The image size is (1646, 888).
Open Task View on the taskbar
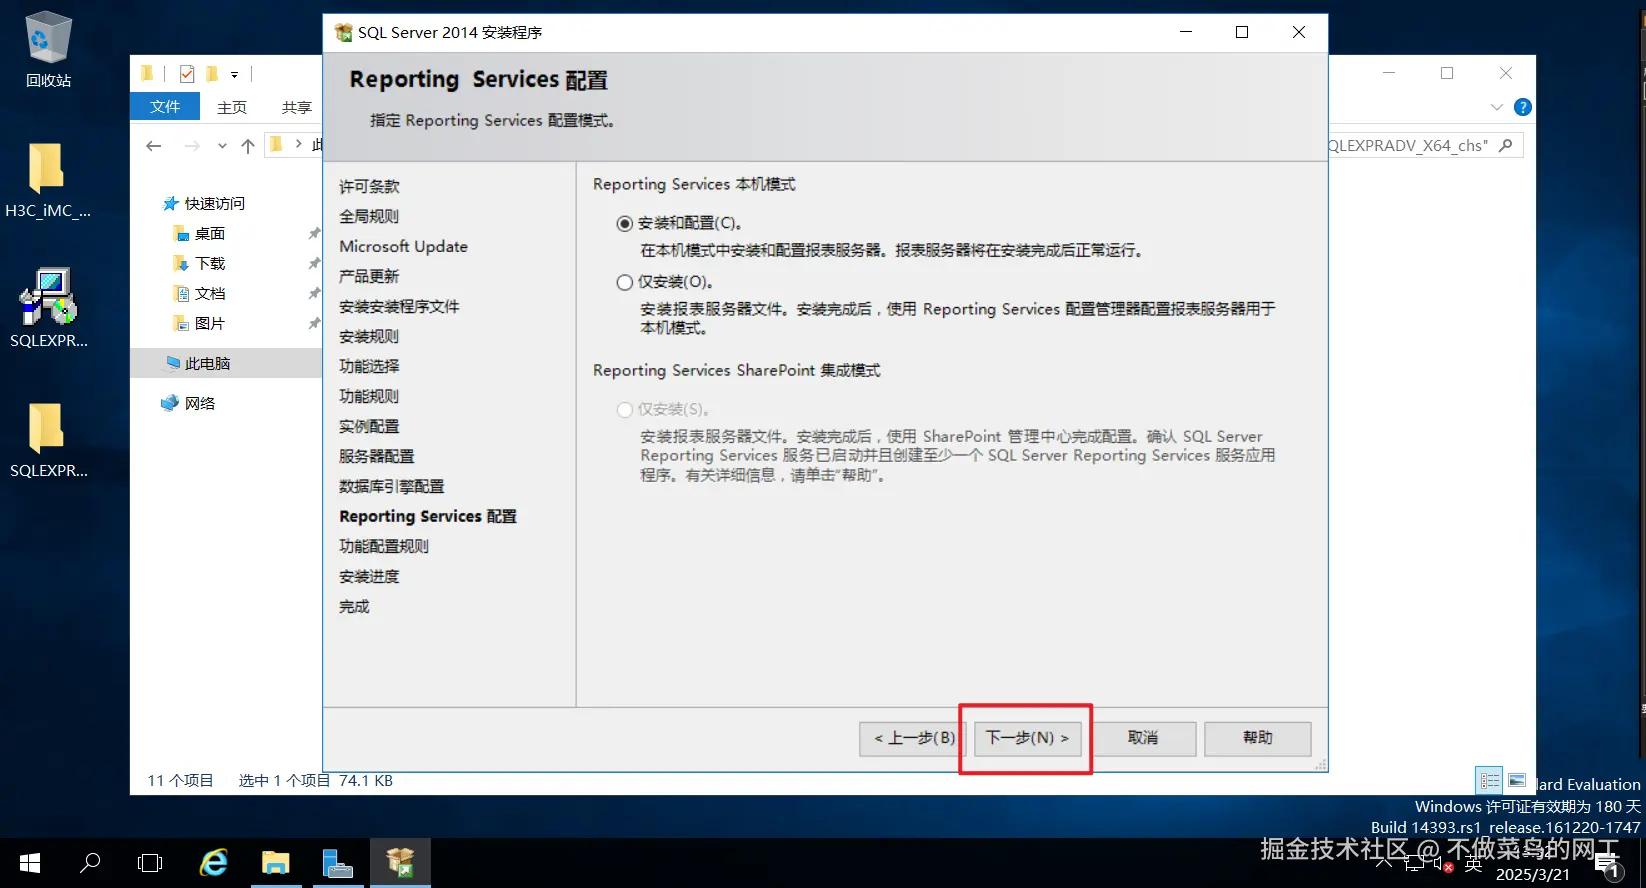tap(150, 863)
